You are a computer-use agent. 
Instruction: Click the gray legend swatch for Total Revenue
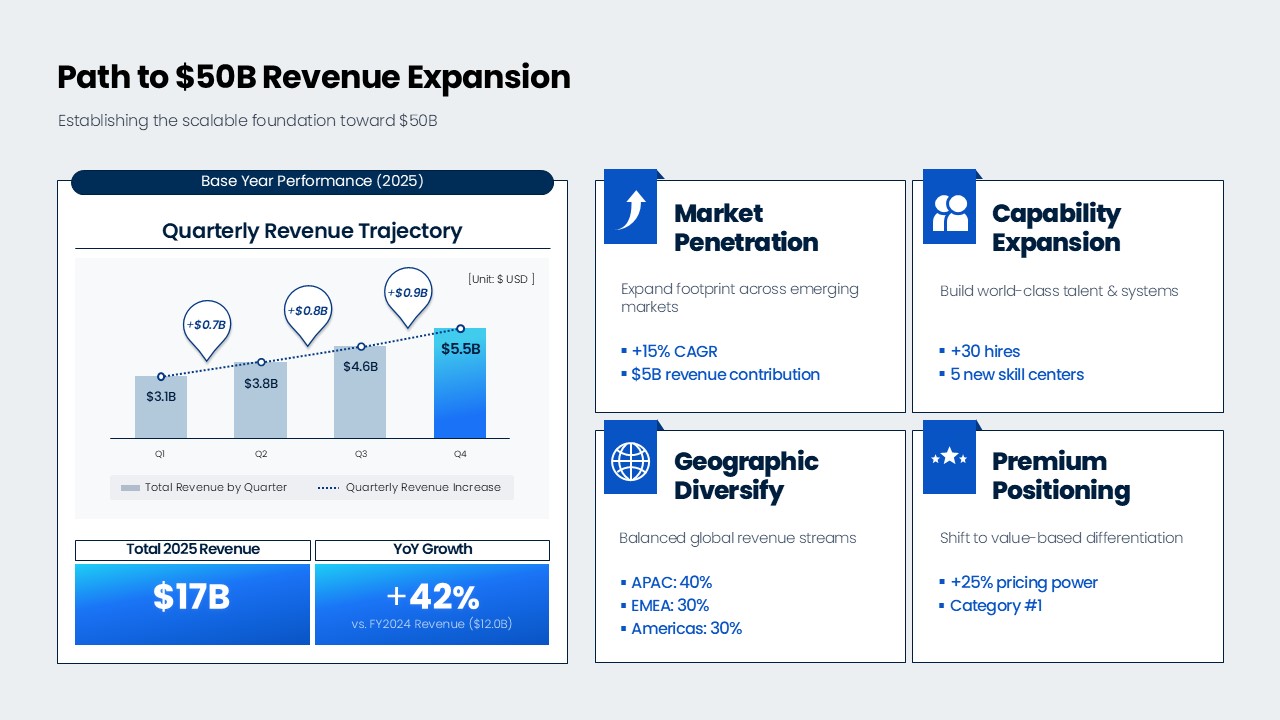(x=130, y=488)
